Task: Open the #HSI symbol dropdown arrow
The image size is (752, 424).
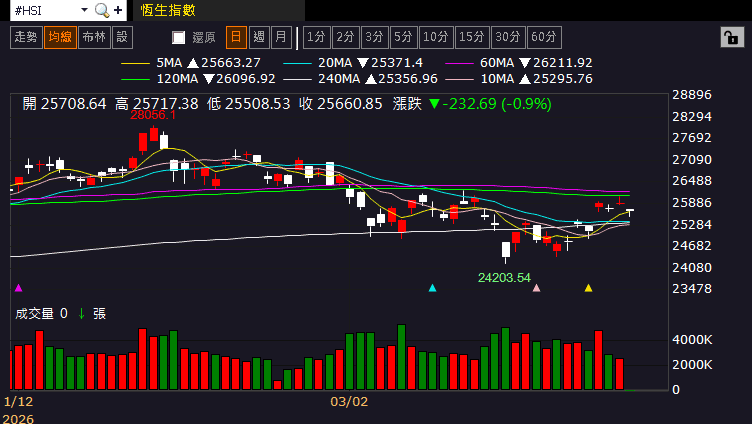Action: tap(84, 10)
